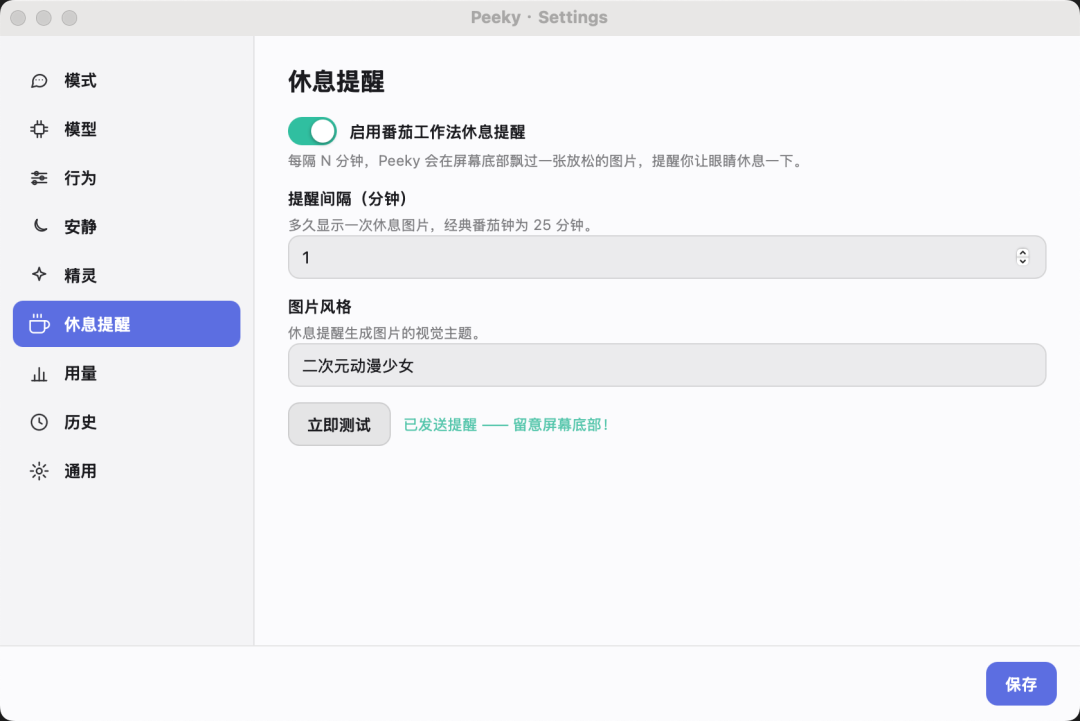Click the 已发送提醒 status message
Viewport: 1080px width, 721px height.
[506, 425]
